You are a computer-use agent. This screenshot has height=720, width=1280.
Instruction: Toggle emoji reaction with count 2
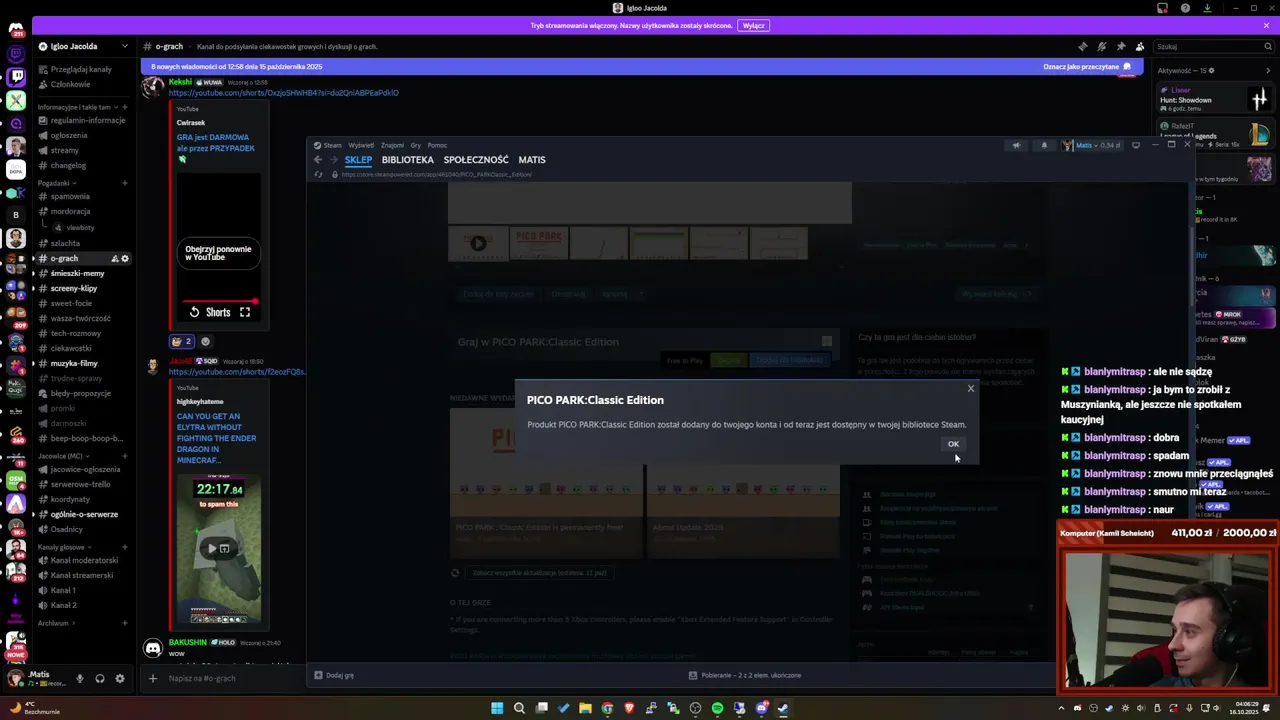click(182, 341)
